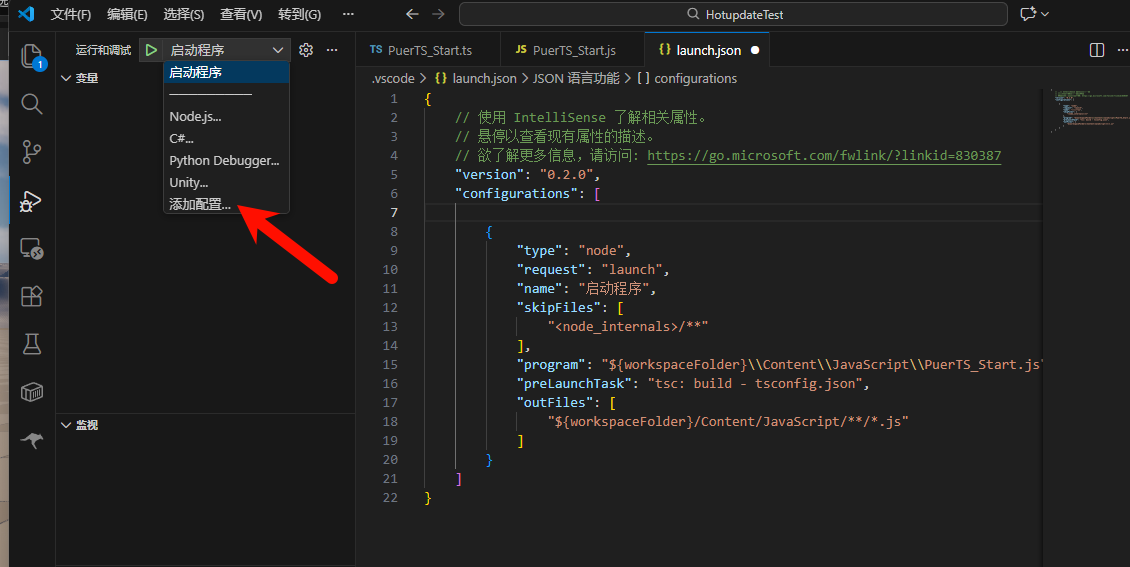Open the Remote Explorer icon
The width and height of the screenshot is (1130, 567).
coord(32,248)
